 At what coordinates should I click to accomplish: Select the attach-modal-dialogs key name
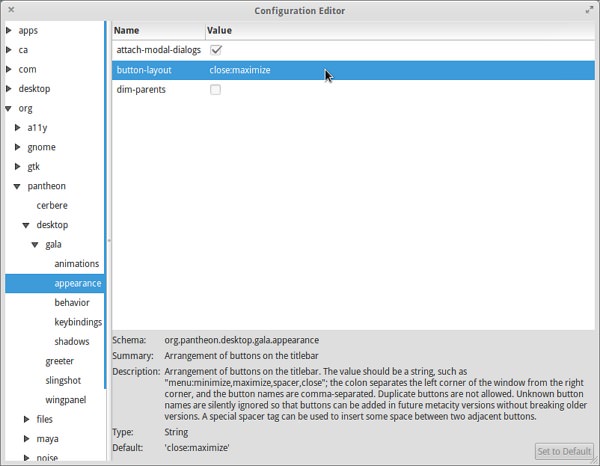coord(158,50)
